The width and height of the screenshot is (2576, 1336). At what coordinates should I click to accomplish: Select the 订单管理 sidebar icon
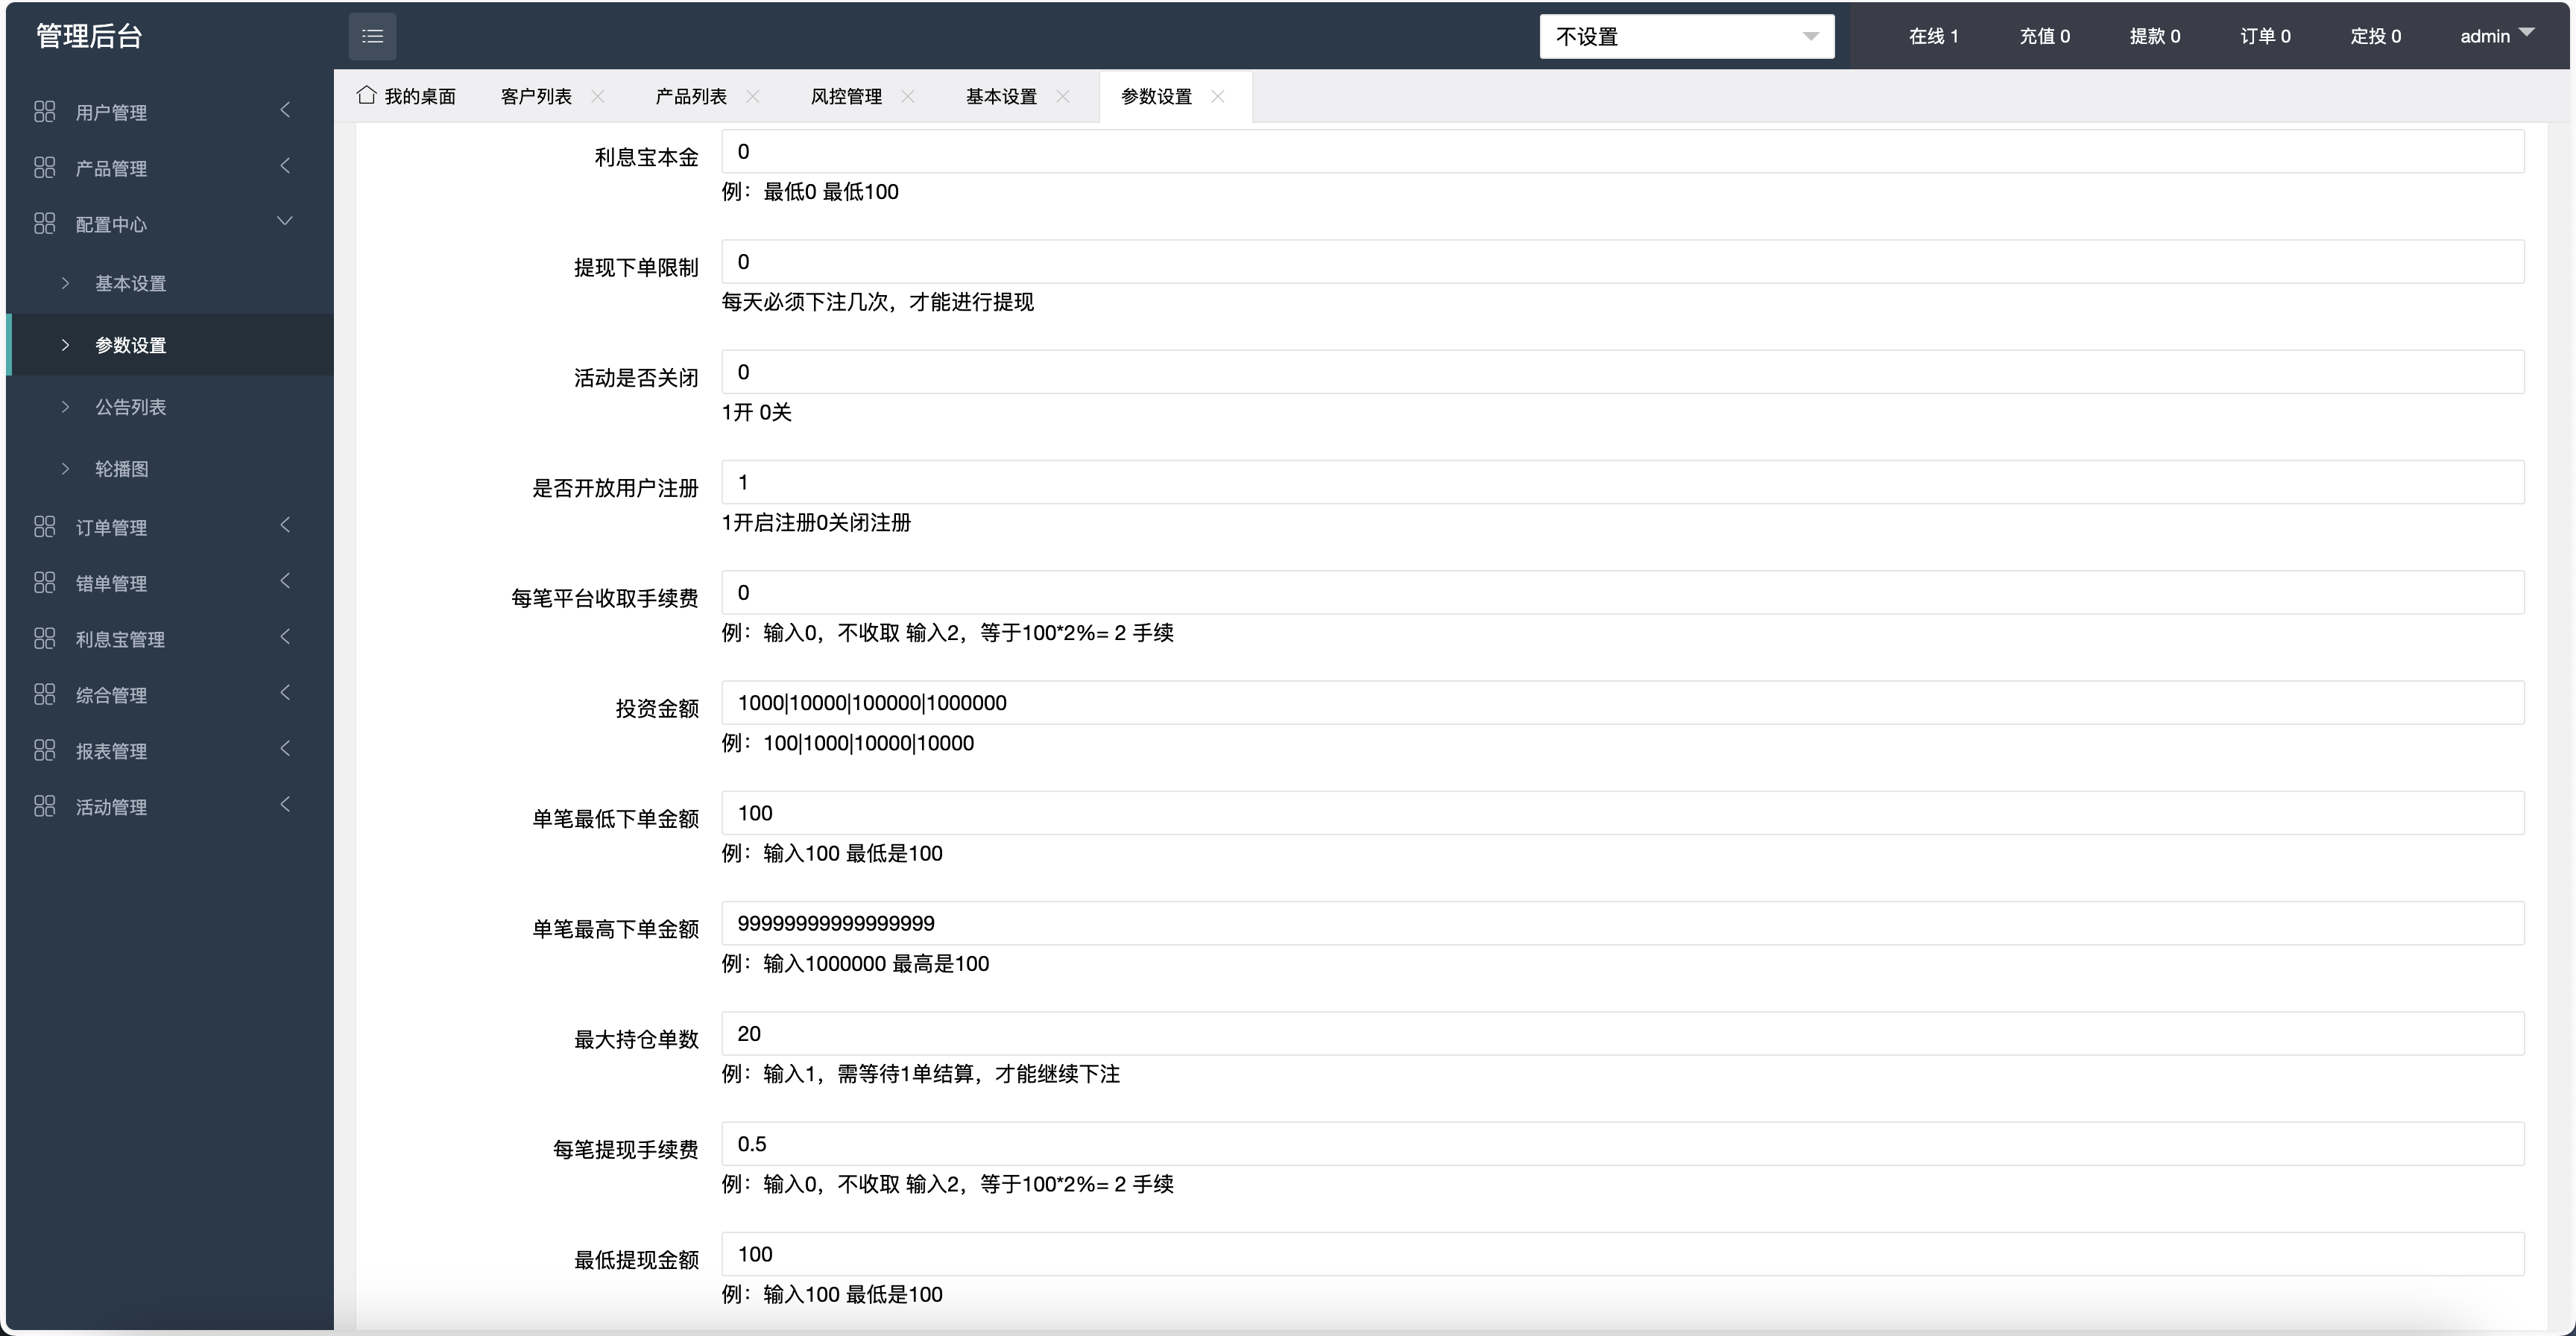click(x=45, y=526)
